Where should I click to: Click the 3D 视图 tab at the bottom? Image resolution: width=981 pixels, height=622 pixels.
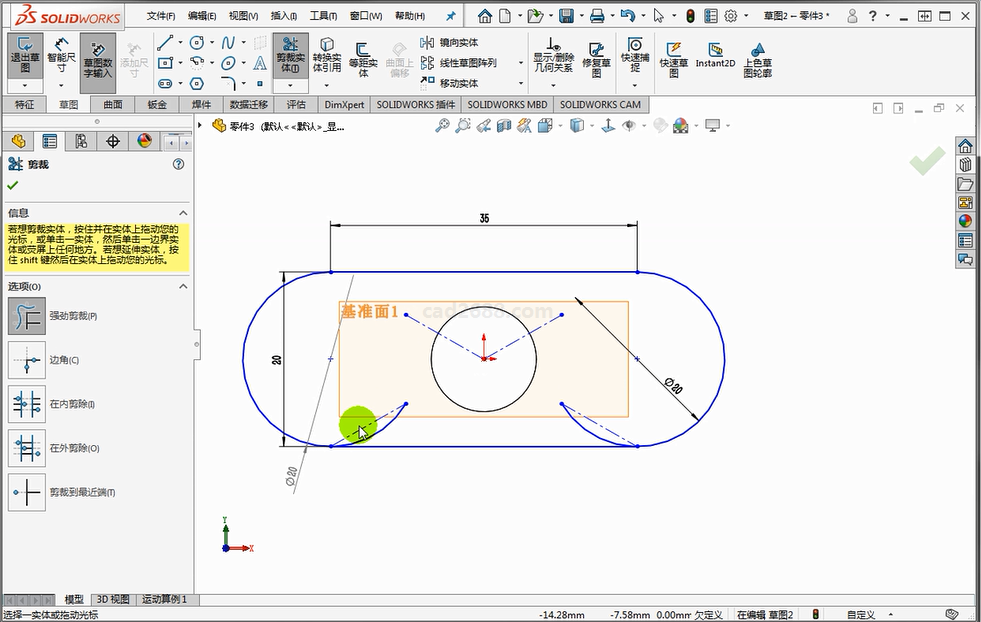(112, 599)
